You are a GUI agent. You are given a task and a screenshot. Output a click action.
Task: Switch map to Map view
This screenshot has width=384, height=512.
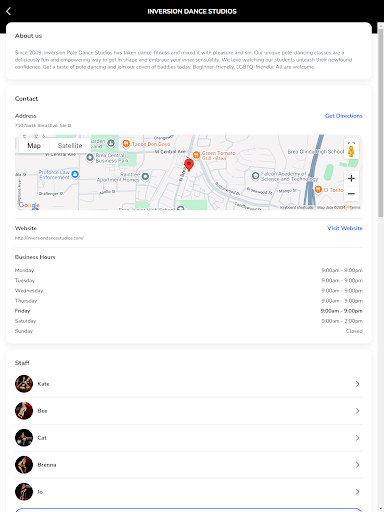[34, 146]
